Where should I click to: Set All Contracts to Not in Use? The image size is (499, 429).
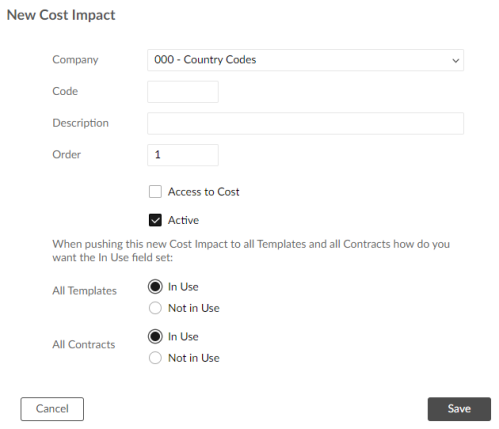(x=155, y=358)
